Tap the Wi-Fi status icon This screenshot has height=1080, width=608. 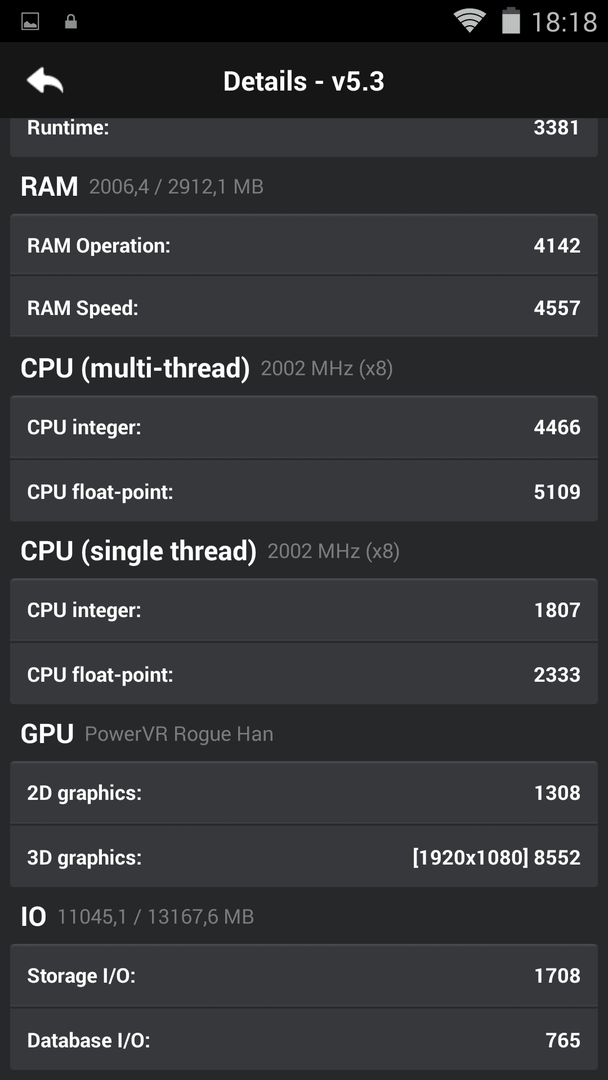click(470, 21)
